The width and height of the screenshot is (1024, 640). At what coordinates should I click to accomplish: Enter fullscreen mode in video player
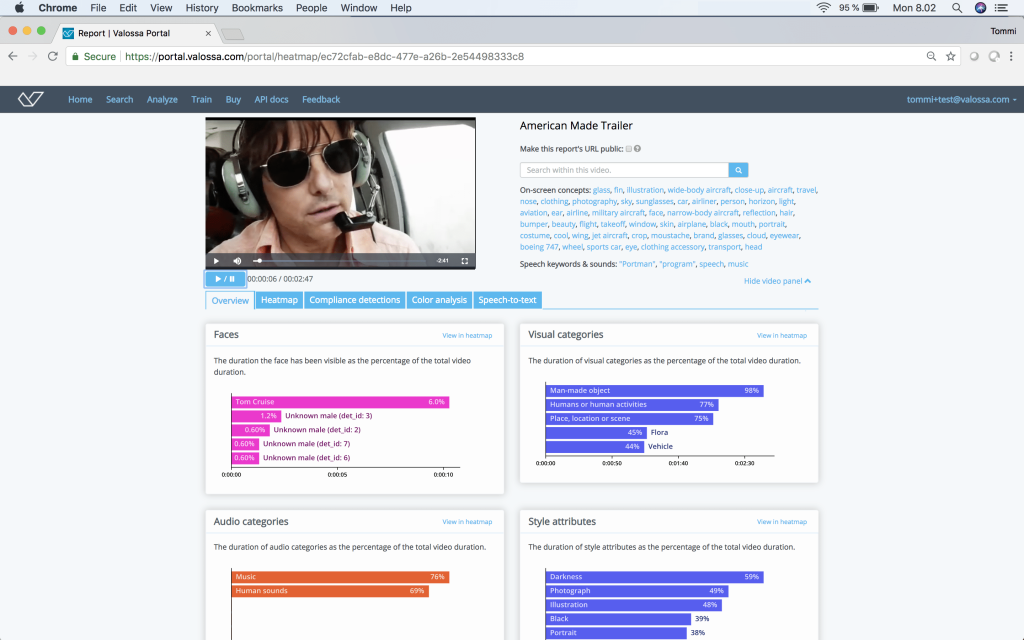(x=464, y=261)
